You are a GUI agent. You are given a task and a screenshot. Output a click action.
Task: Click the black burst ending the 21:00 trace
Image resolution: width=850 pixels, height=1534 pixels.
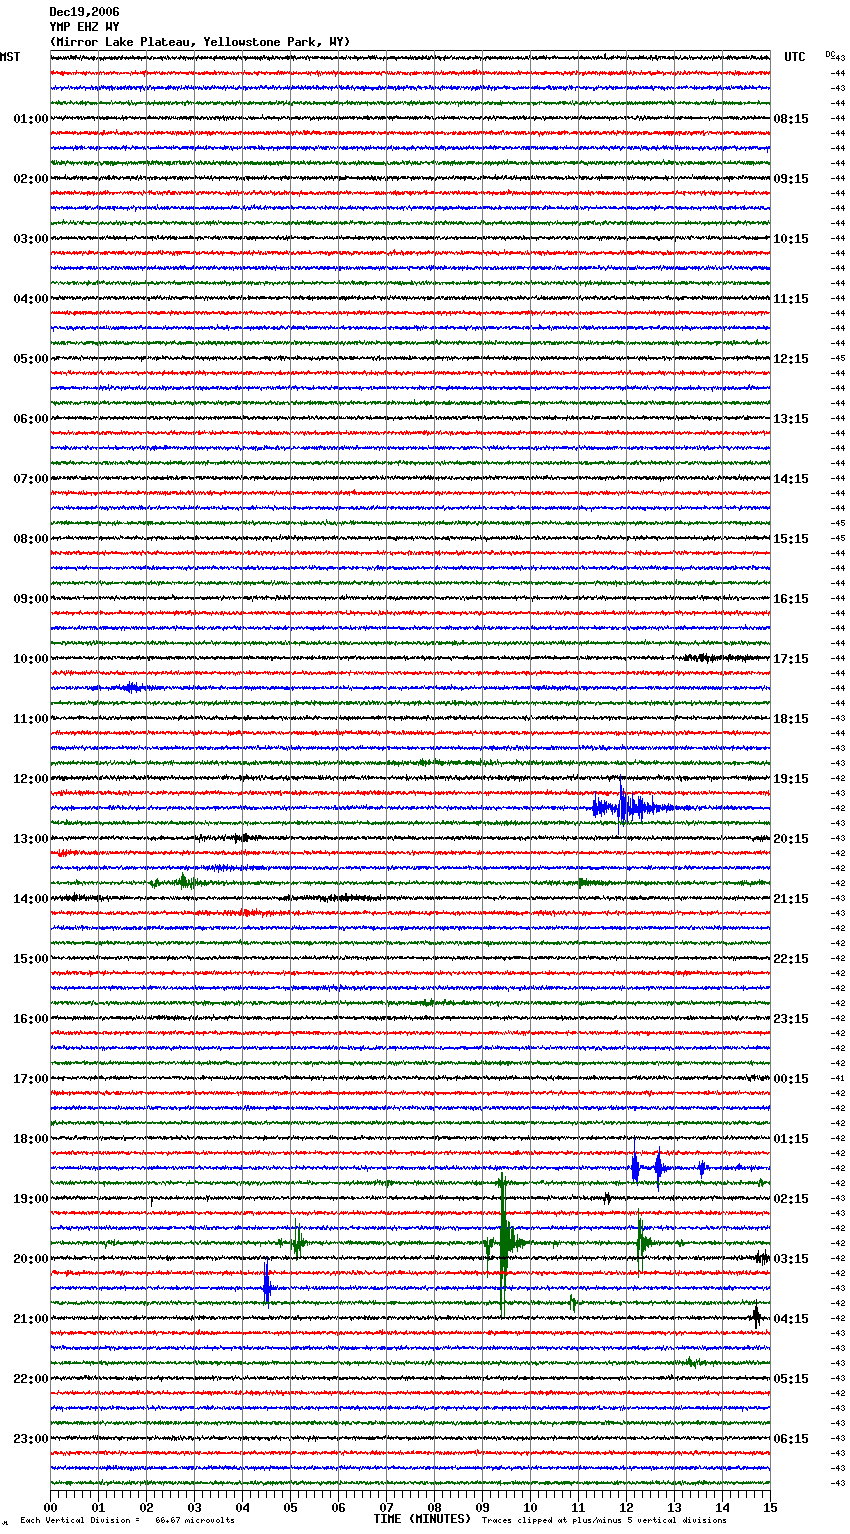[x=757, y=1317]
